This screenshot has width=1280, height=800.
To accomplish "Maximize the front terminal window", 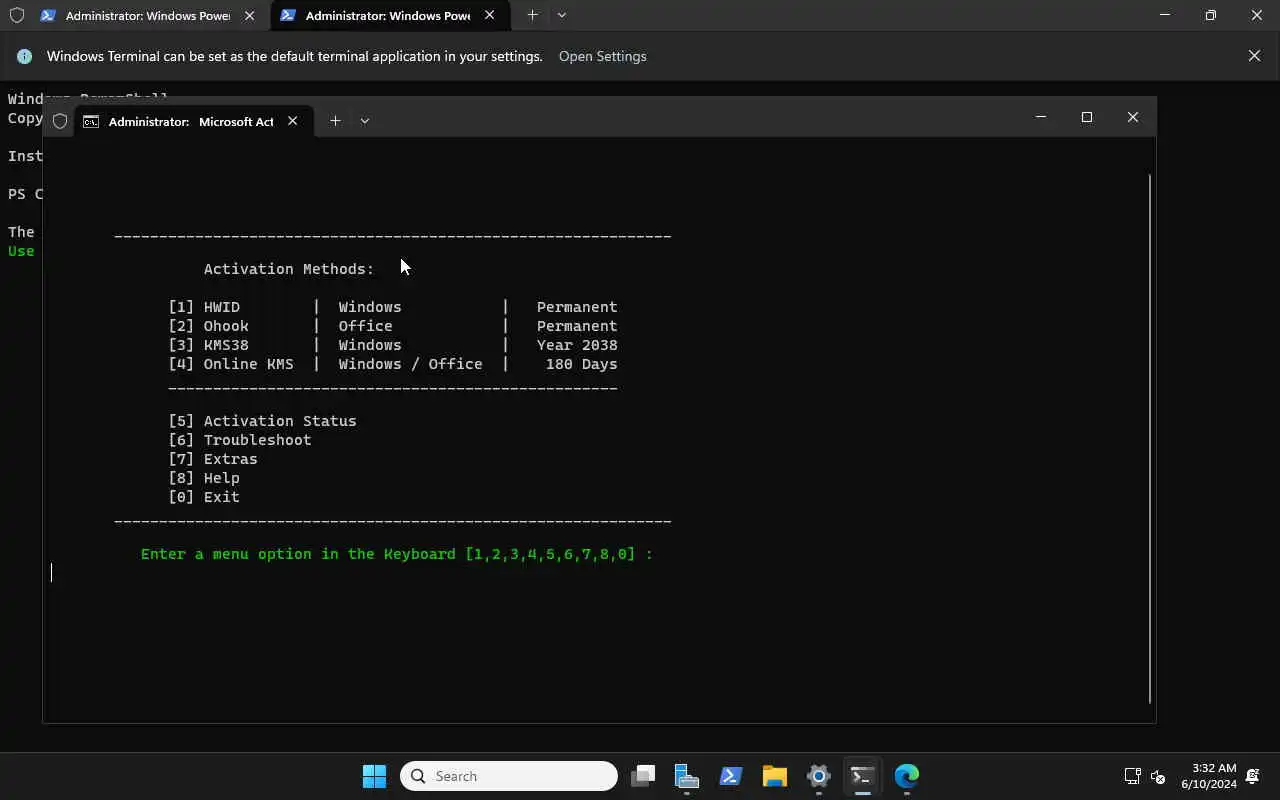I will click(x=1086, y=117).
